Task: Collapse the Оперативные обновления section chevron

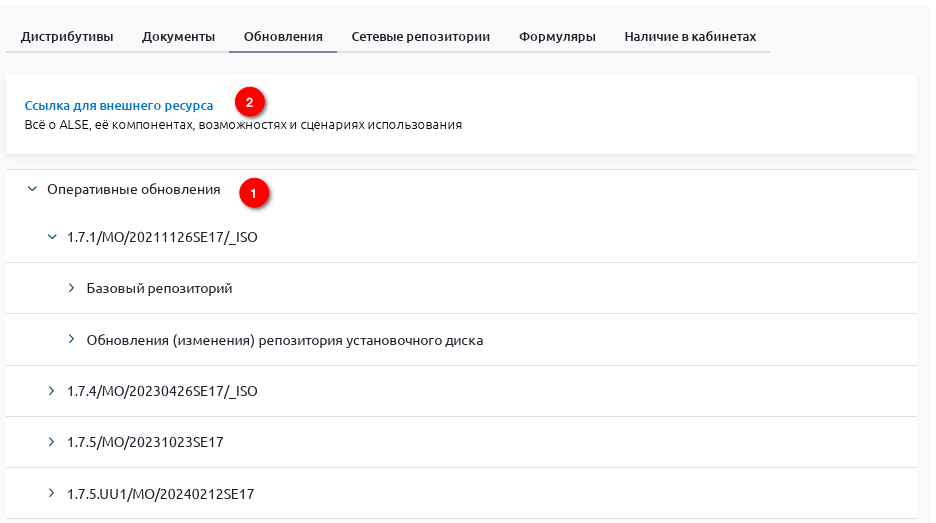Action: (x=32, y=188)
